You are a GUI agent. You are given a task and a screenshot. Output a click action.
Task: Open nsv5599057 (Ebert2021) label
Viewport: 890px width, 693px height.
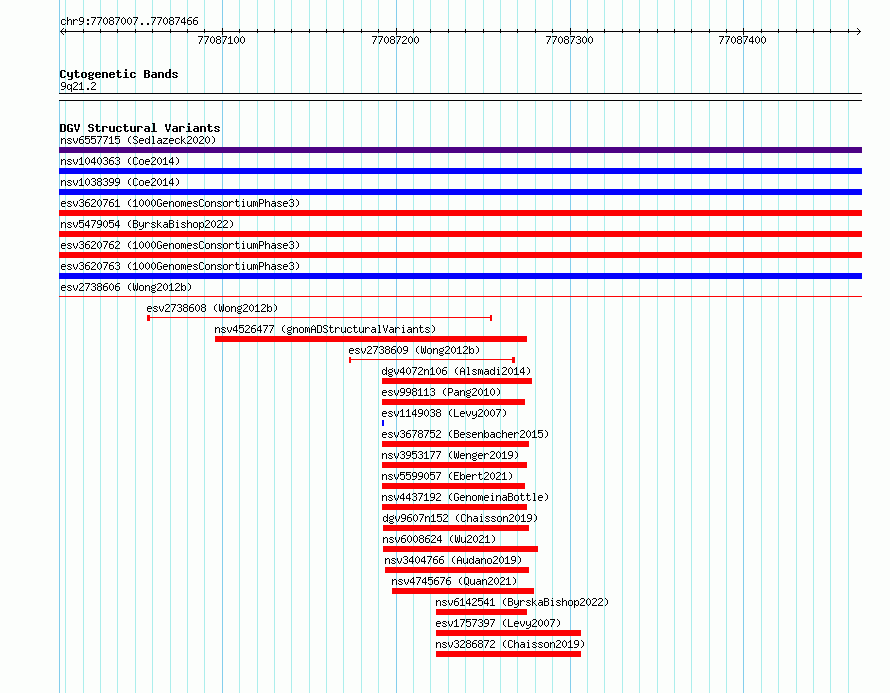[x=447, y=476]
